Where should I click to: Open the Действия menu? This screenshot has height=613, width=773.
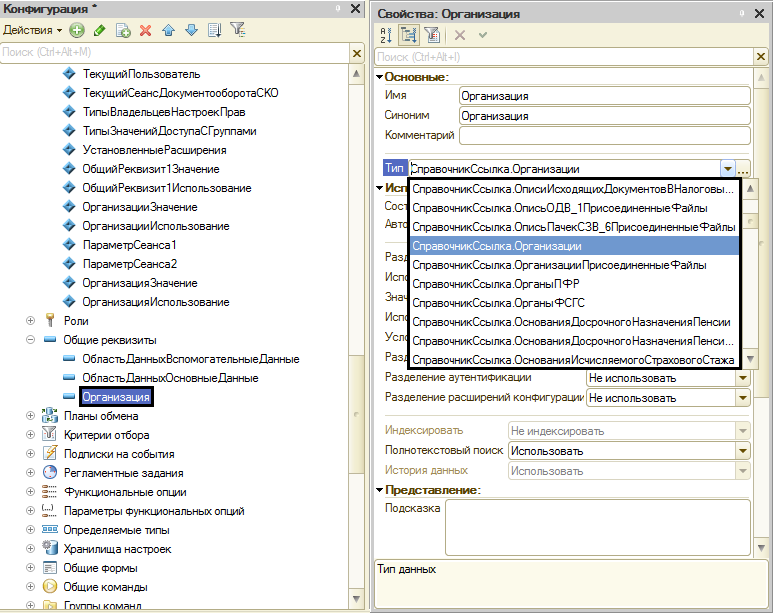pos(33,30)
